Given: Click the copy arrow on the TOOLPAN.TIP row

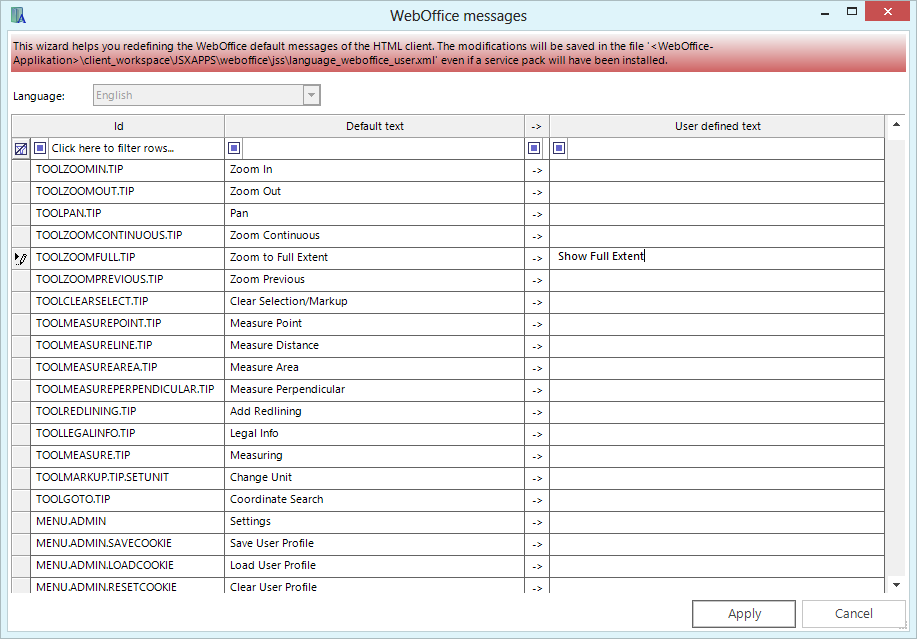Looking at the screenshot, I should tap(536, 213).
